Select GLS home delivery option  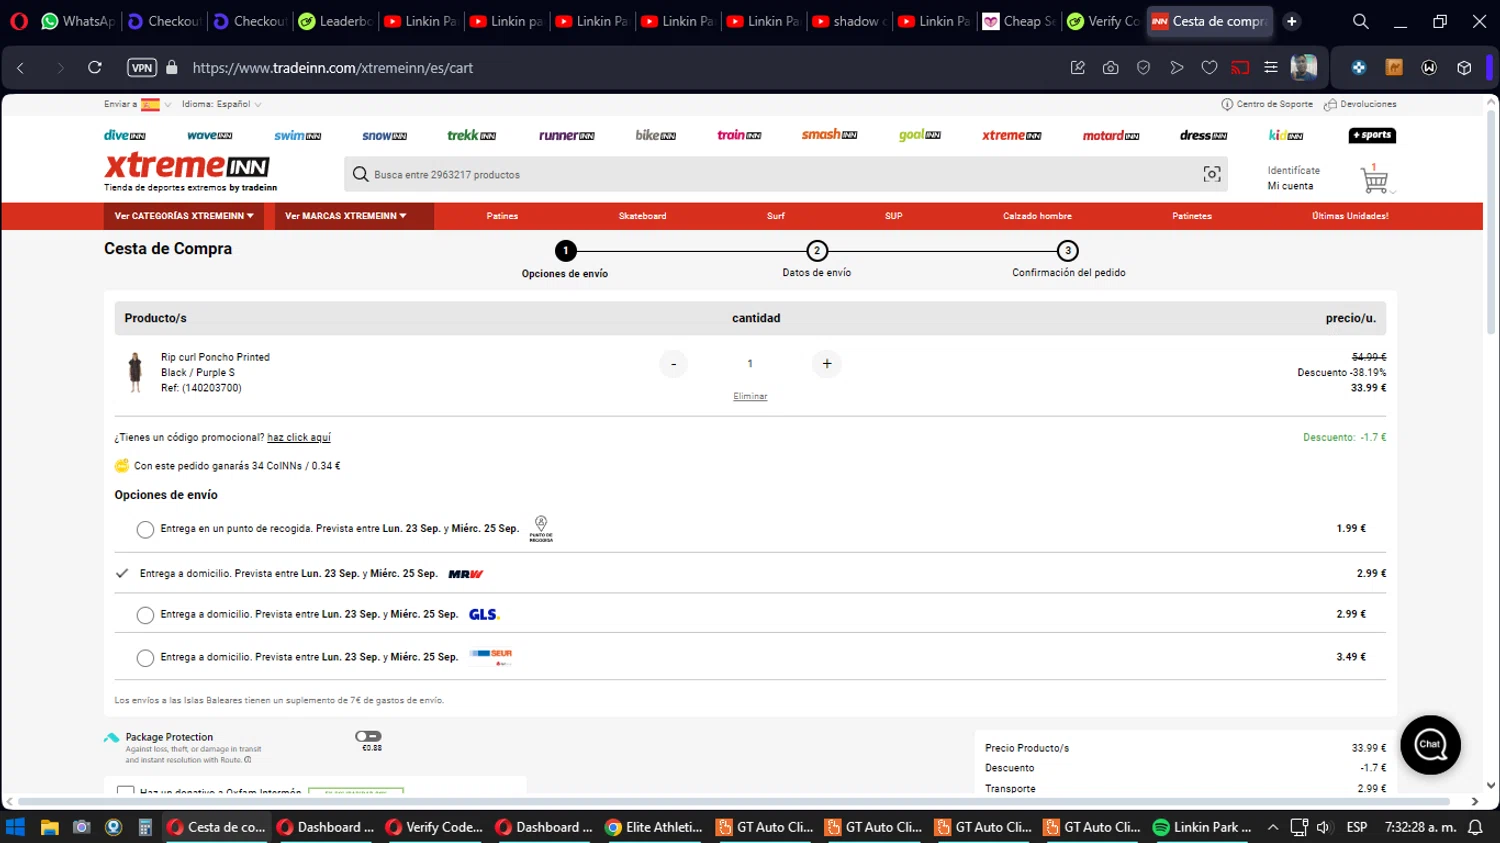pyautogui.click(x=145, y=615)
